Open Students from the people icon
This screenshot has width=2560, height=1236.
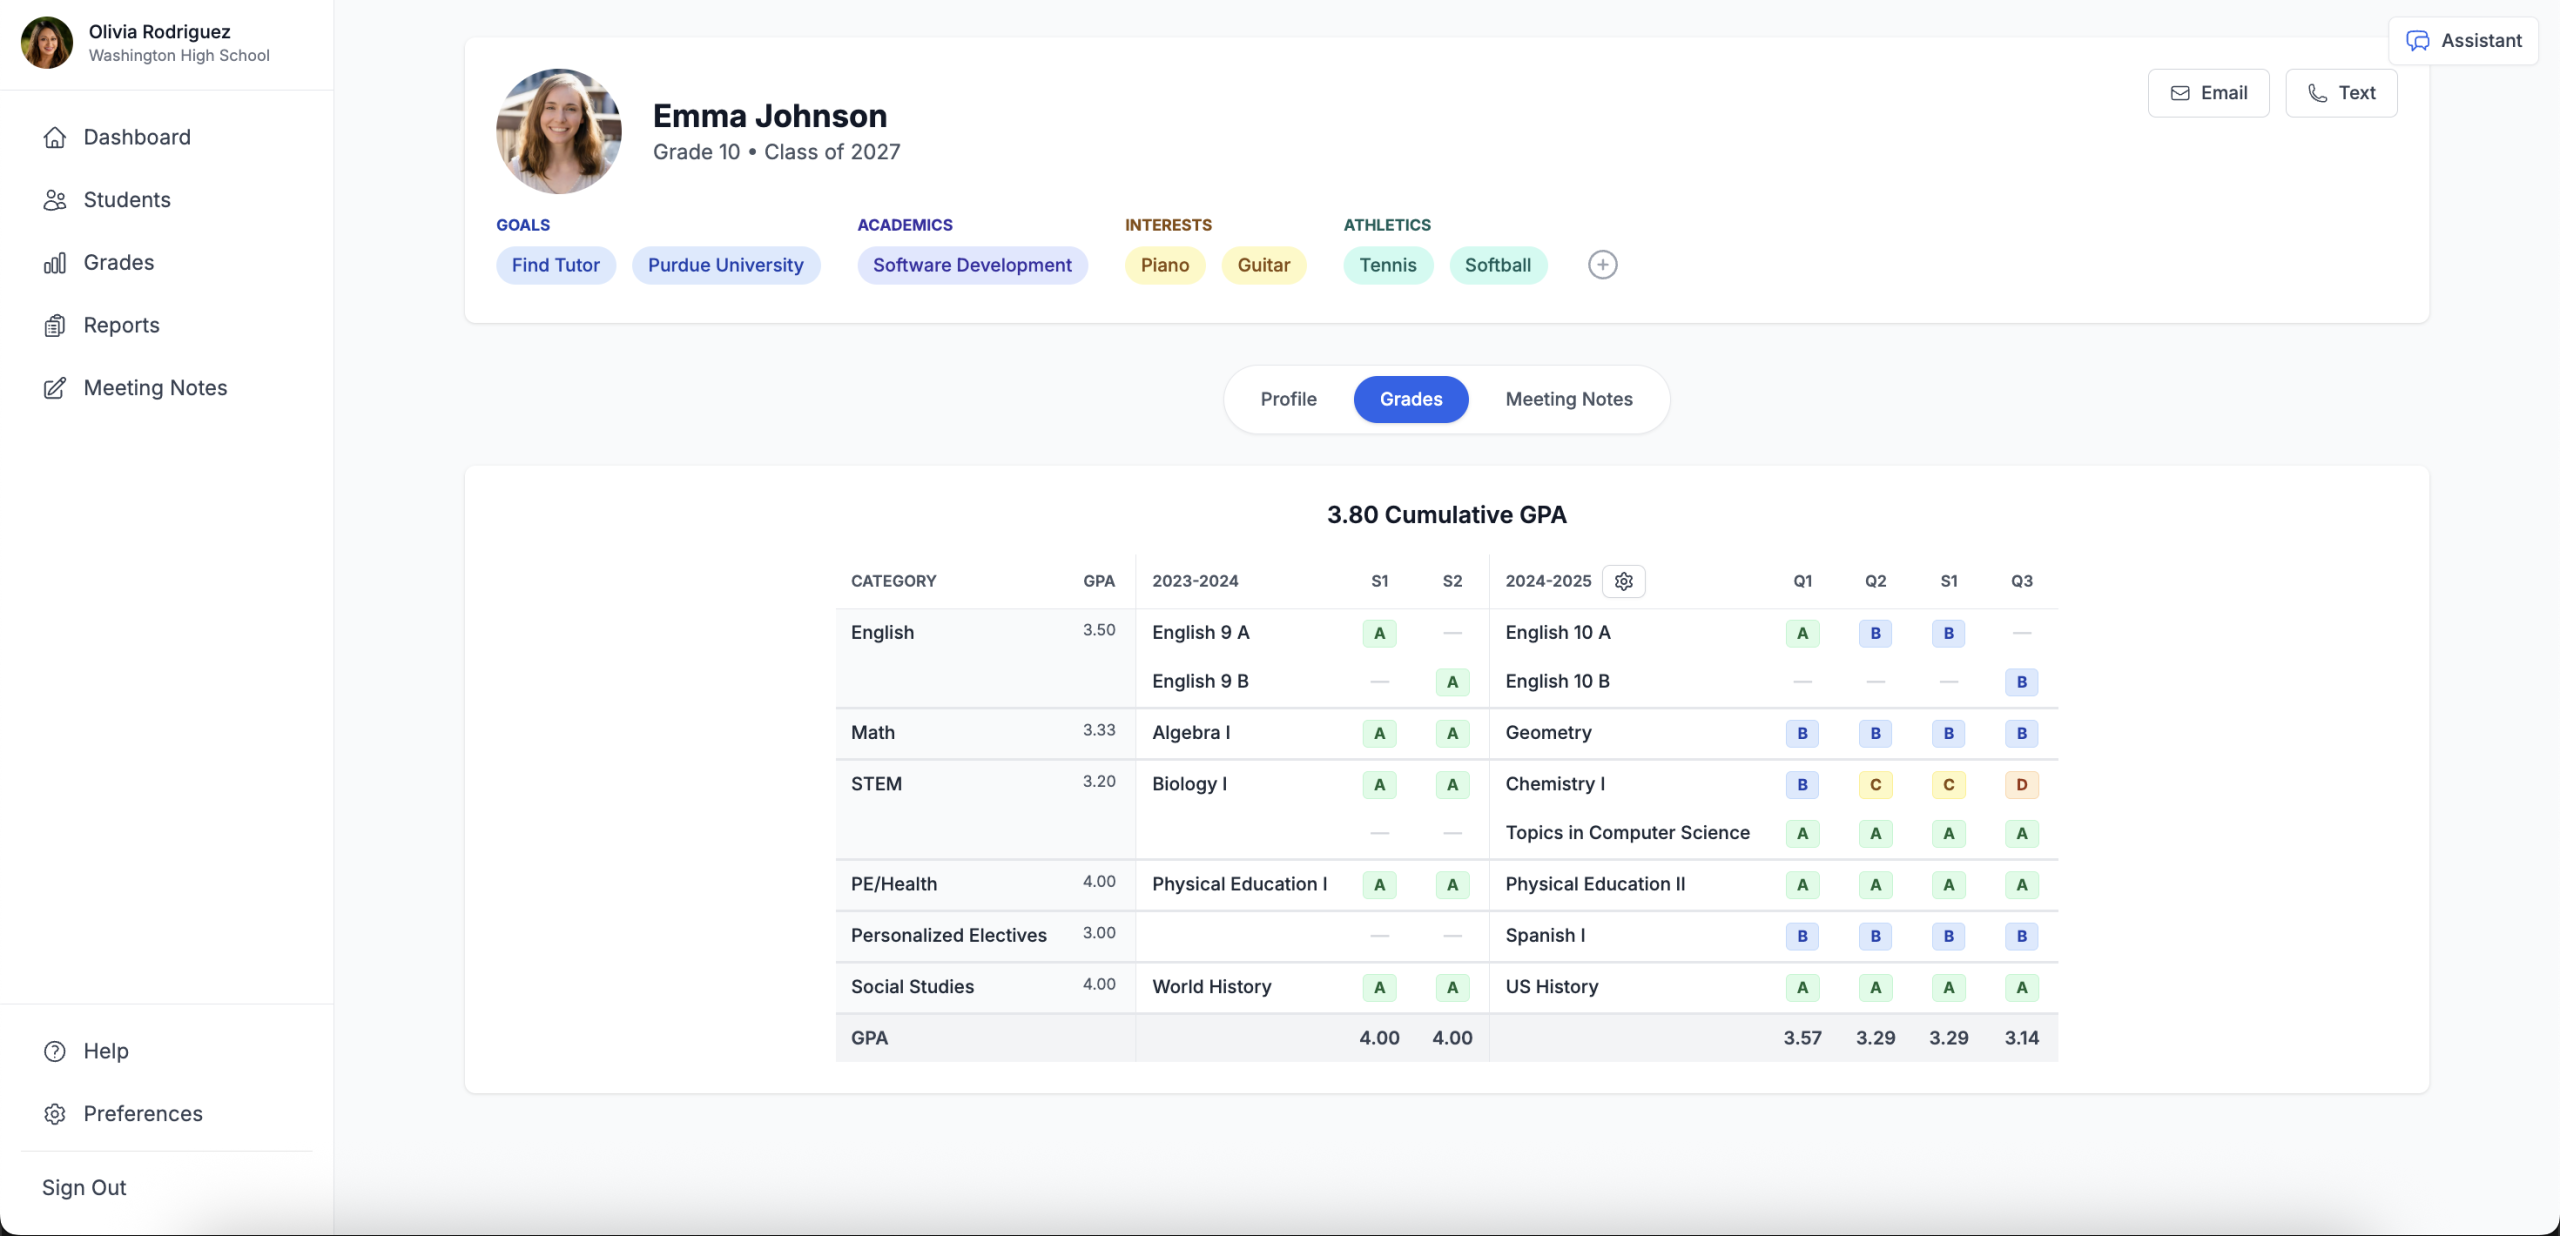pos(55,200)
